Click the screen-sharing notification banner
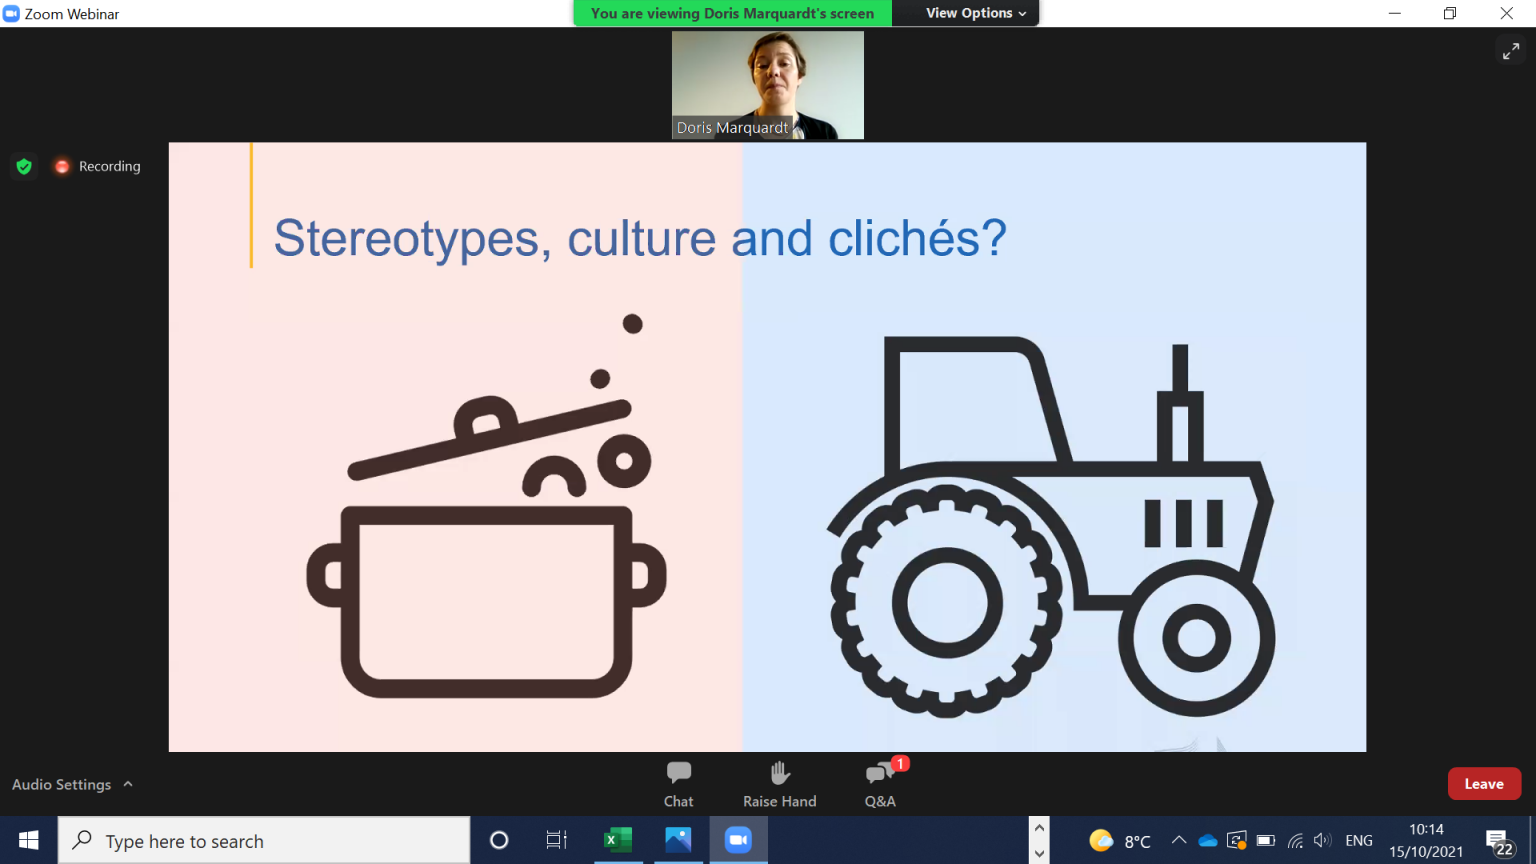This screenshot has width=1536, height=864. pos(732,13)
